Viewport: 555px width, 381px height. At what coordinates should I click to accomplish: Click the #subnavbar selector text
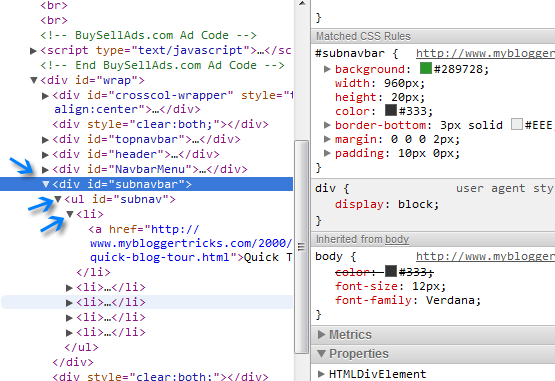(x=350, y=53)
